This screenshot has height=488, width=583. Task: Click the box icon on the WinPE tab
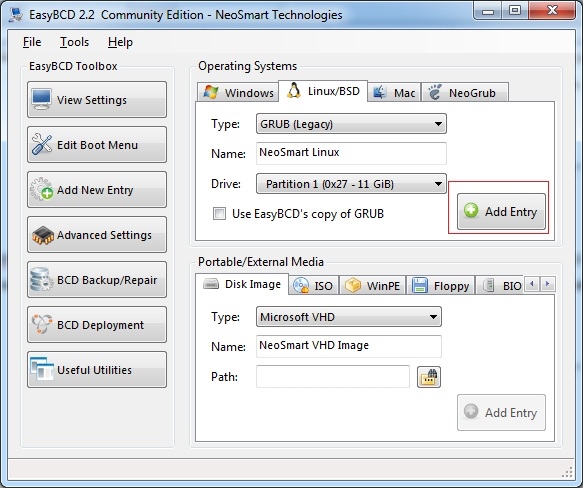coord(352,285)
